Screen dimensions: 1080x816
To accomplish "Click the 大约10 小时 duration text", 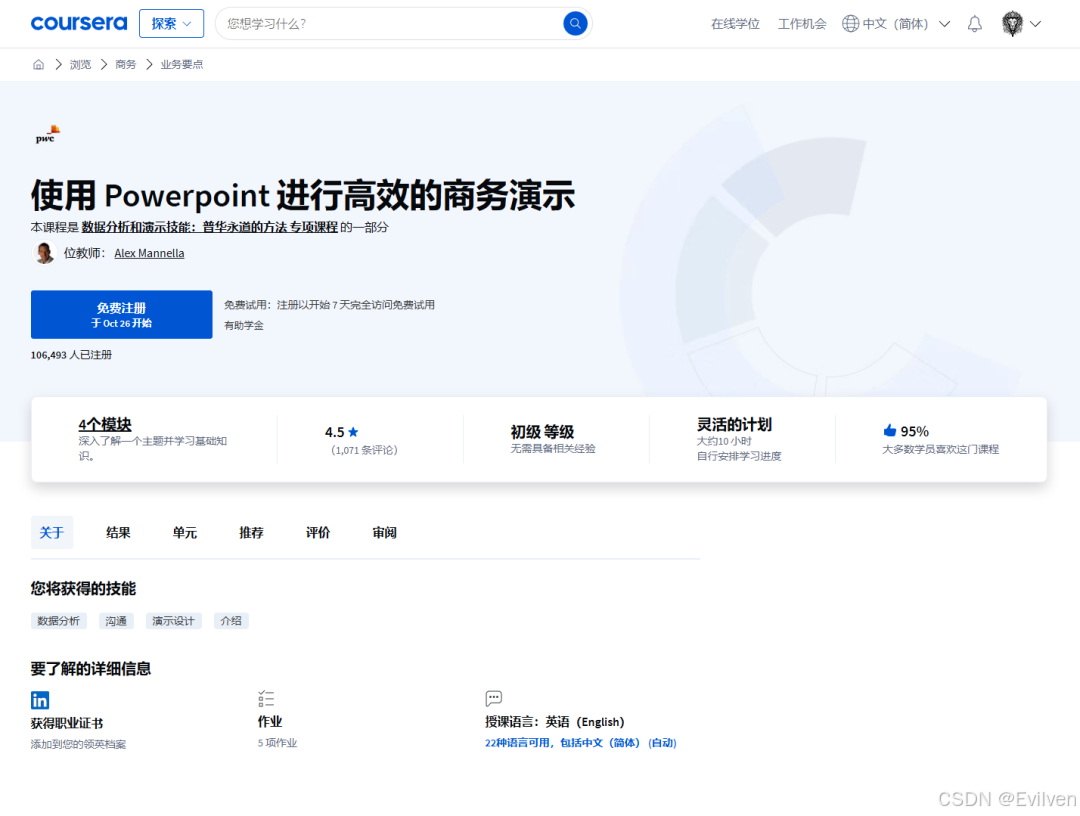I will click(x=724, y=441).
